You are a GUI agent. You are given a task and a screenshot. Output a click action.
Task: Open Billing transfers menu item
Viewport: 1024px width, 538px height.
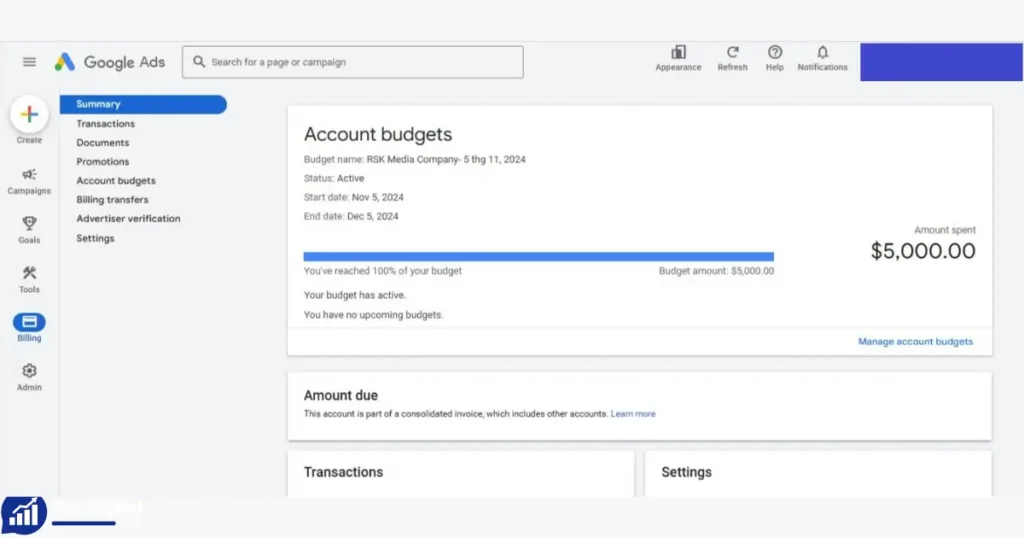click(x=112, y=199)
